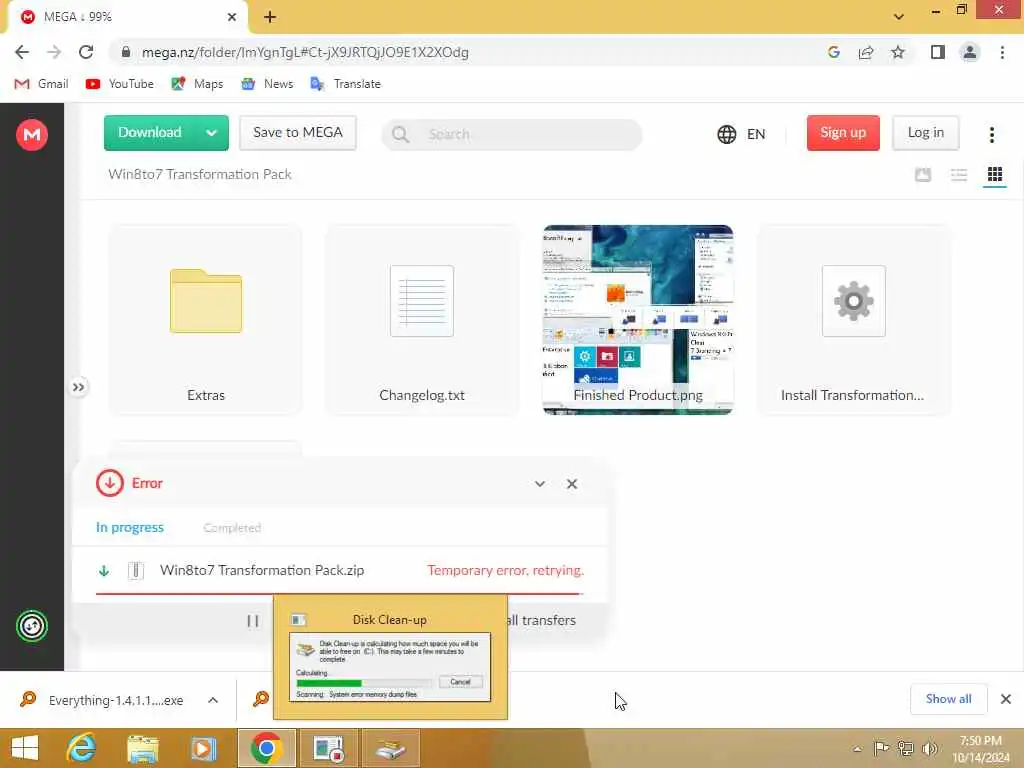This screenshot has height=768, width=1024.
Task: Click the zip file icon in transfer row
Action: click(x=136, y=571)
